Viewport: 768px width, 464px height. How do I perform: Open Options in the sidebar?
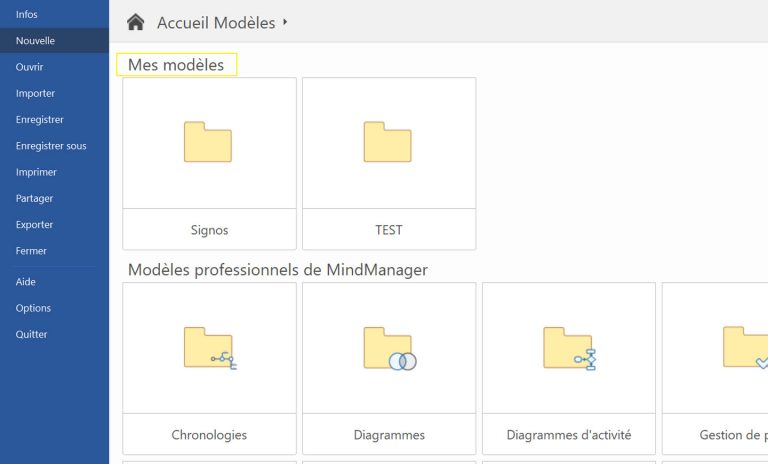33,308
